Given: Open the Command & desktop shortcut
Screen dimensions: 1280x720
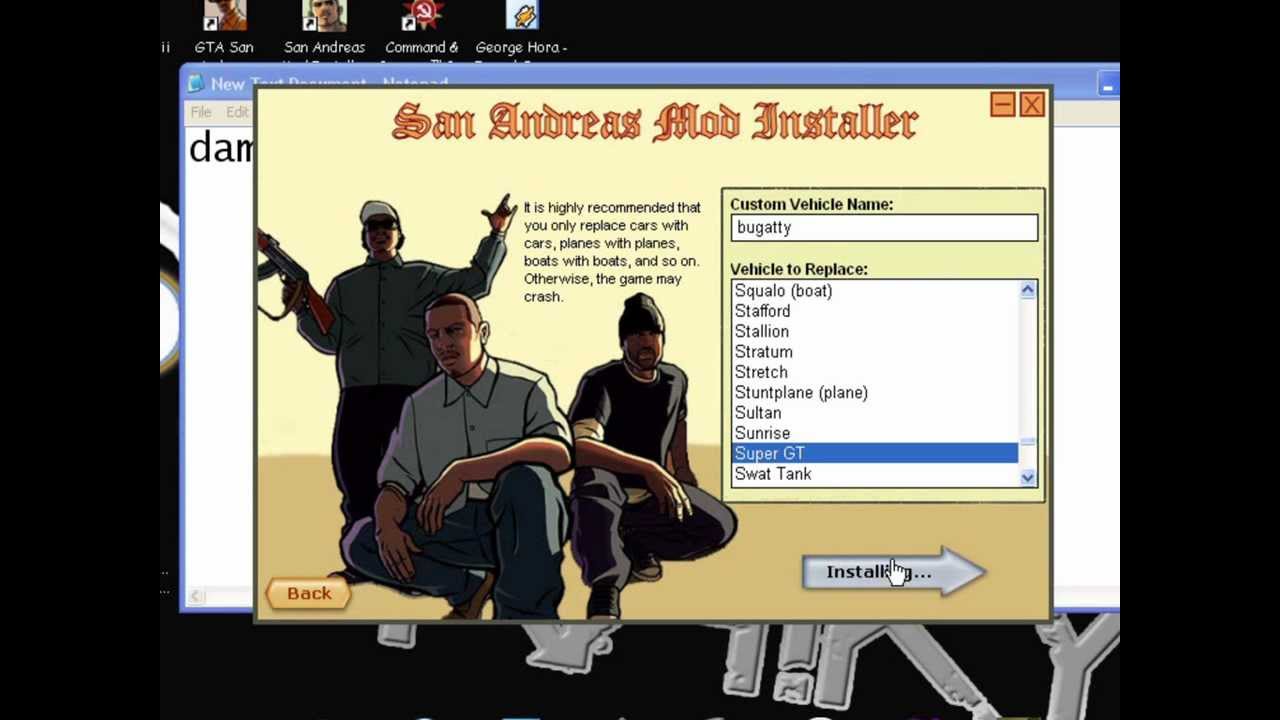Looking at the screenshot, I should tap(422, 30).
